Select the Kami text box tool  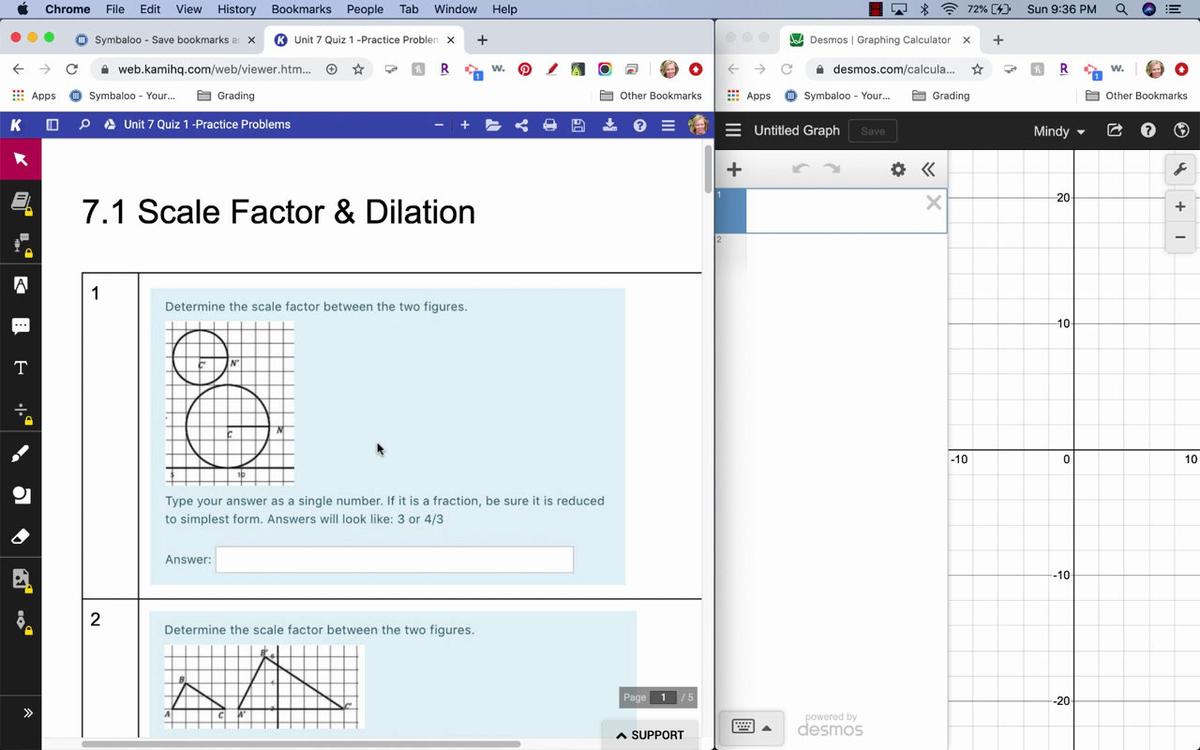pyautogui.click(x=20, y=368)
